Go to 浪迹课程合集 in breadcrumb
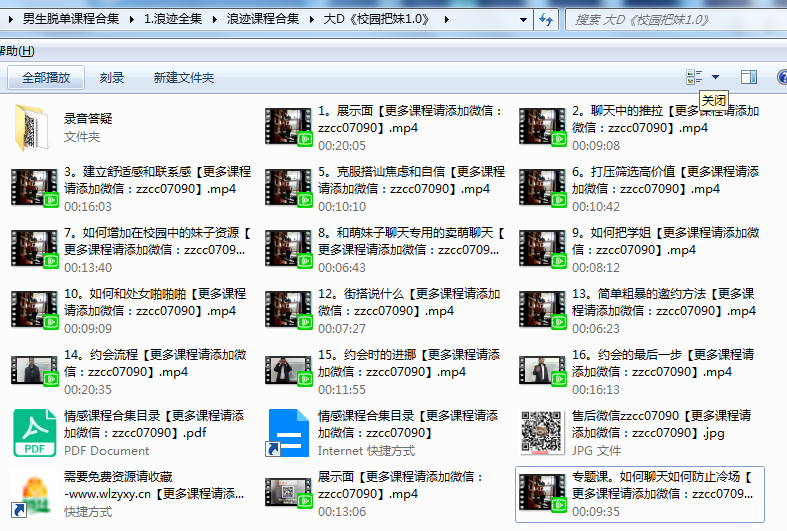Viewport: 787px width, 531px height. pos(263,19)
